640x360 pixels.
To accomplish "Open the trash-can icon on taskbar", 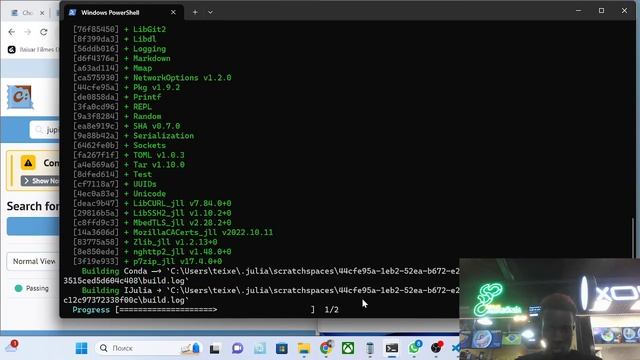I will coord(370,348).
